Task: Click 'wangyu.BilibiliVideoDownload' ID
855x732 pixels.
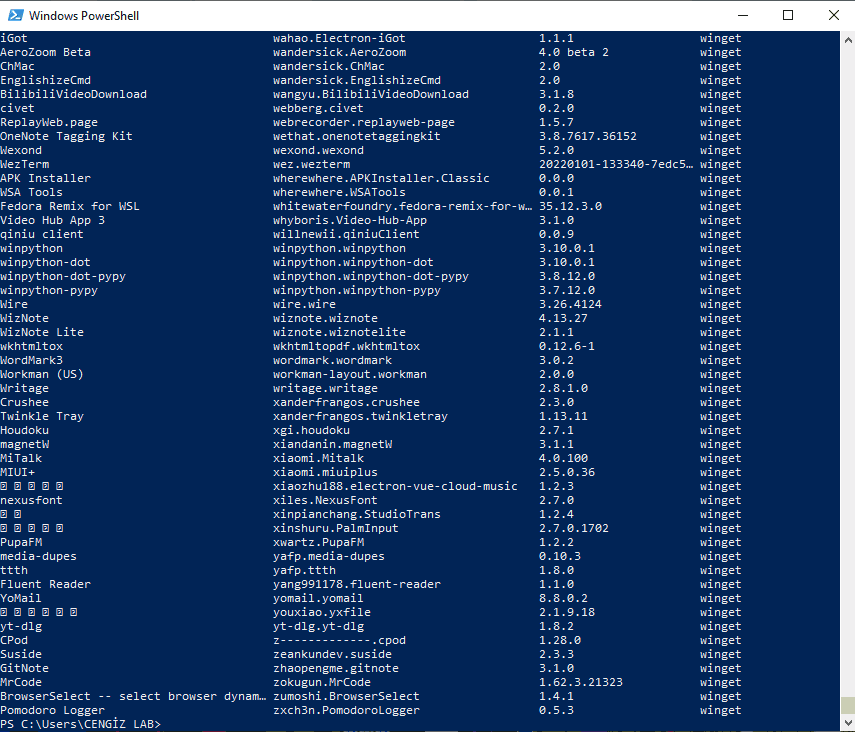Action: [x=371, y=94]
